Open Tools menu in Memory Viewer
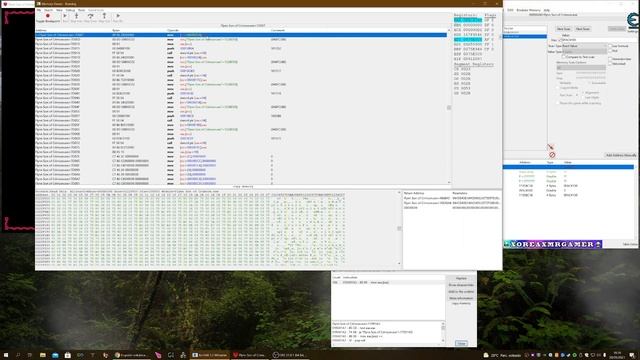 point(82,10)
